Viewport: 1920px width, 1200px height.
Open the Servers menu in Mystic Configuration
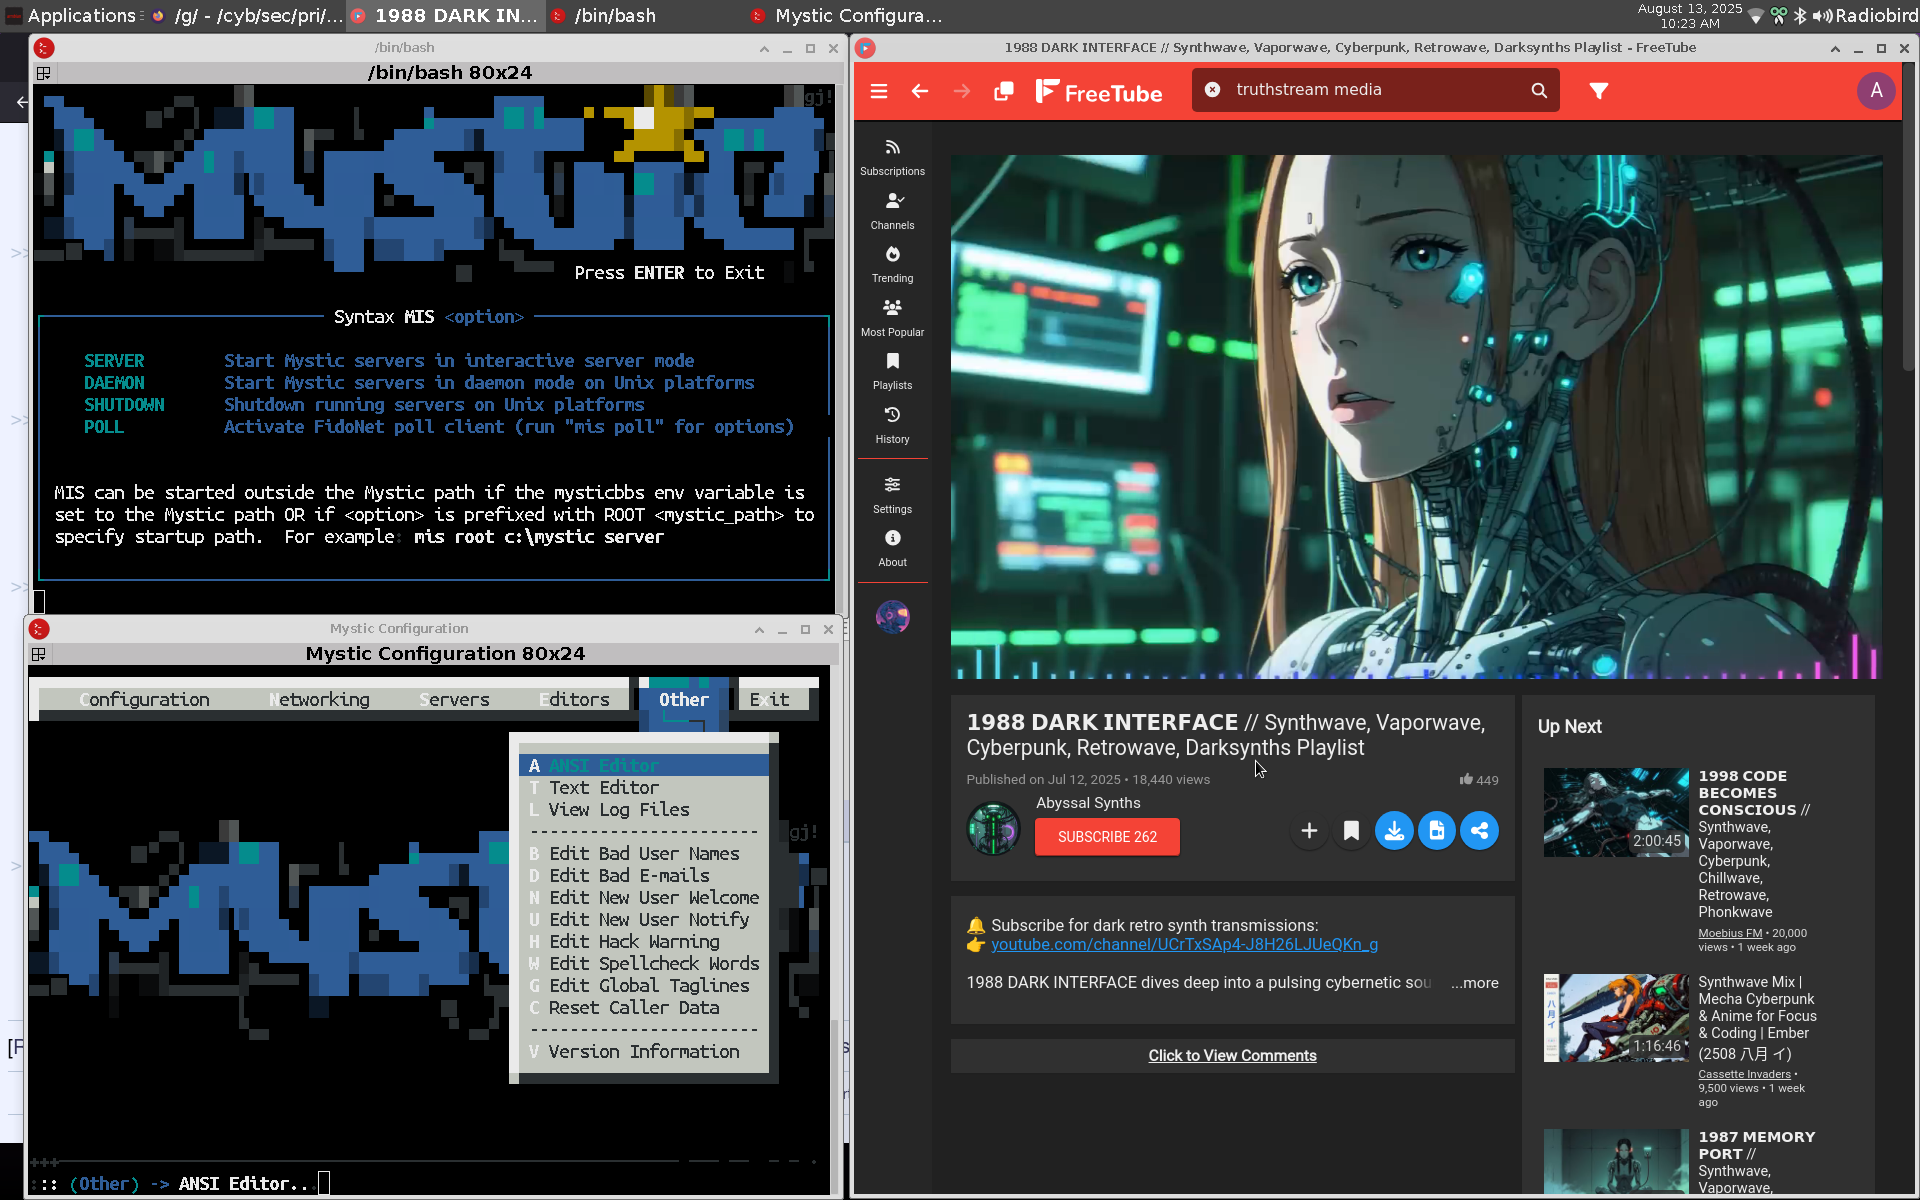point(454,700)
